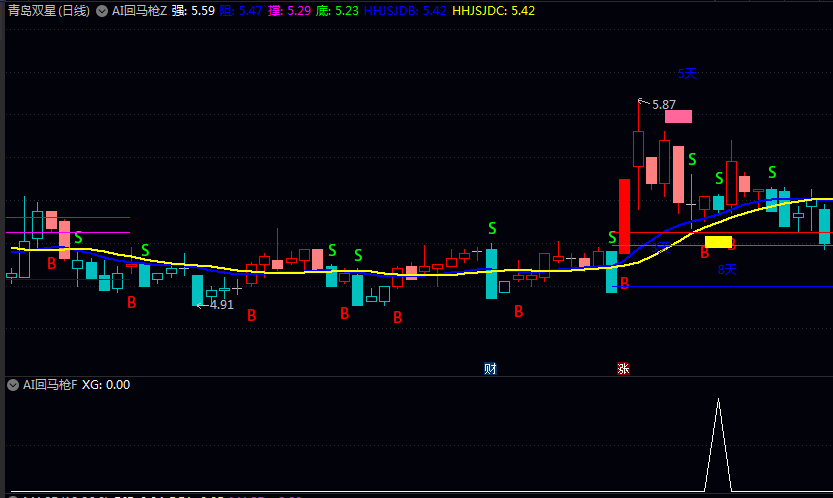
Task: Open the dropdown arrow beside AI回马枪F
Action: click(x=13, y=385)
